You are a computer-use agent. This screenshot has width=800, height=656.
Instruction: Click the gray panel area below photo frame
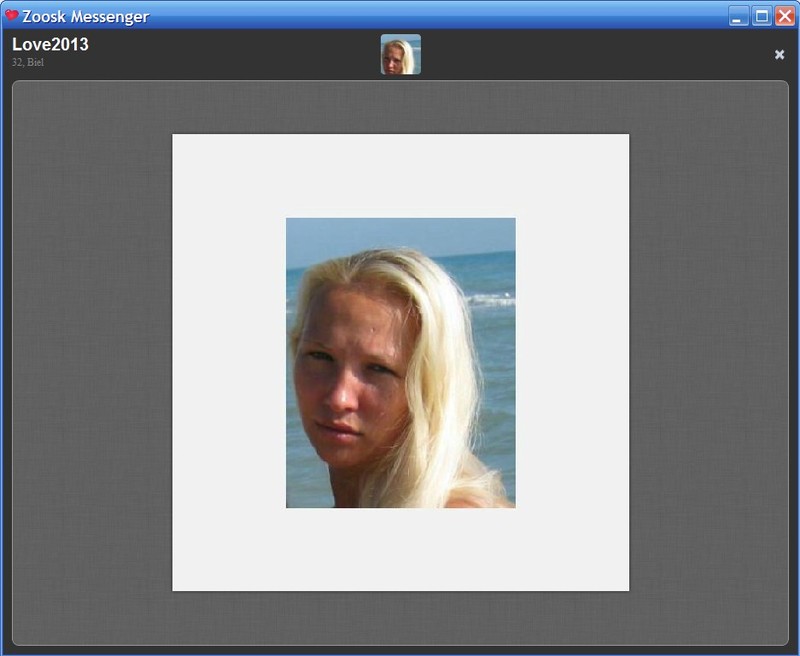pyautogui.click(x=401, y=618)
